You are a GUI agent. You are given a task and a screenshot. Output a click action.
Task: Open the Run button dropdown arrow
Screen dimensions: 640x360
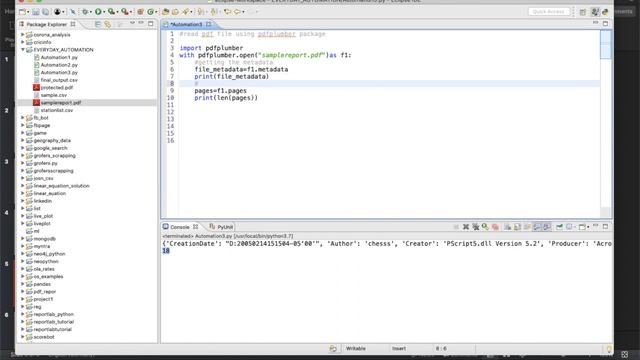[104, 12]
